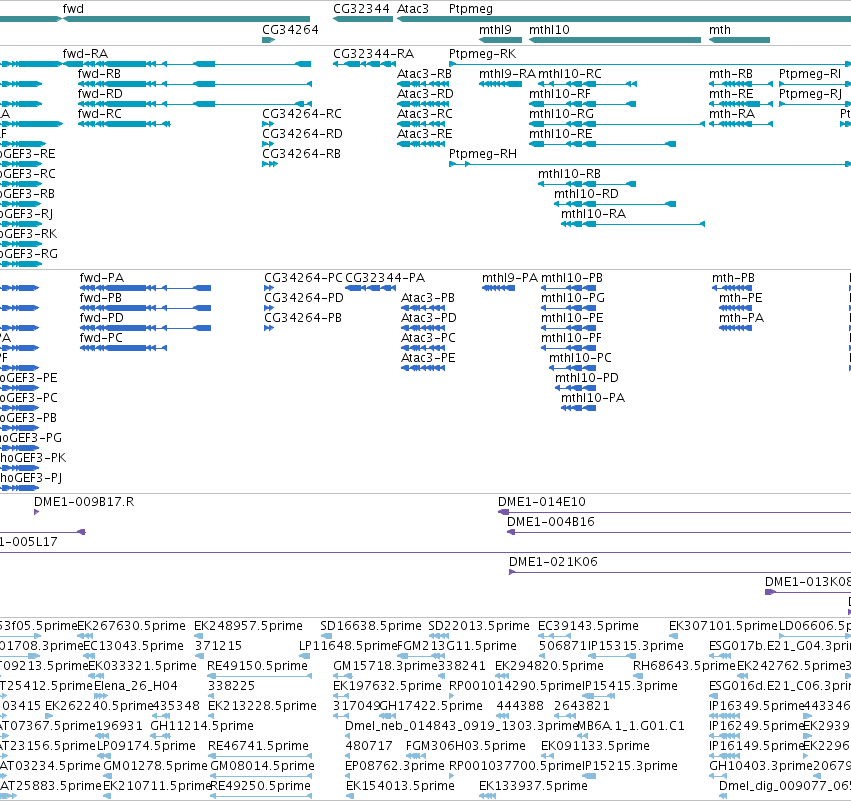This screenshot has height=801, width=851.
Task: Select the CG34264-PC protein label
Action: pos(303,278)
